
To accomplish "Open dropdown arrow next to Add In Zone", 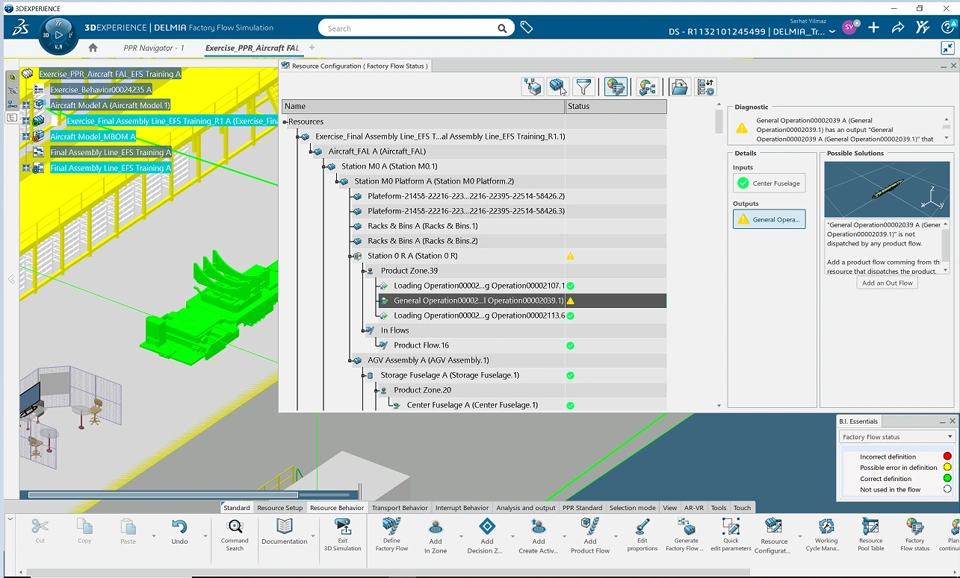I will (461, 536).
